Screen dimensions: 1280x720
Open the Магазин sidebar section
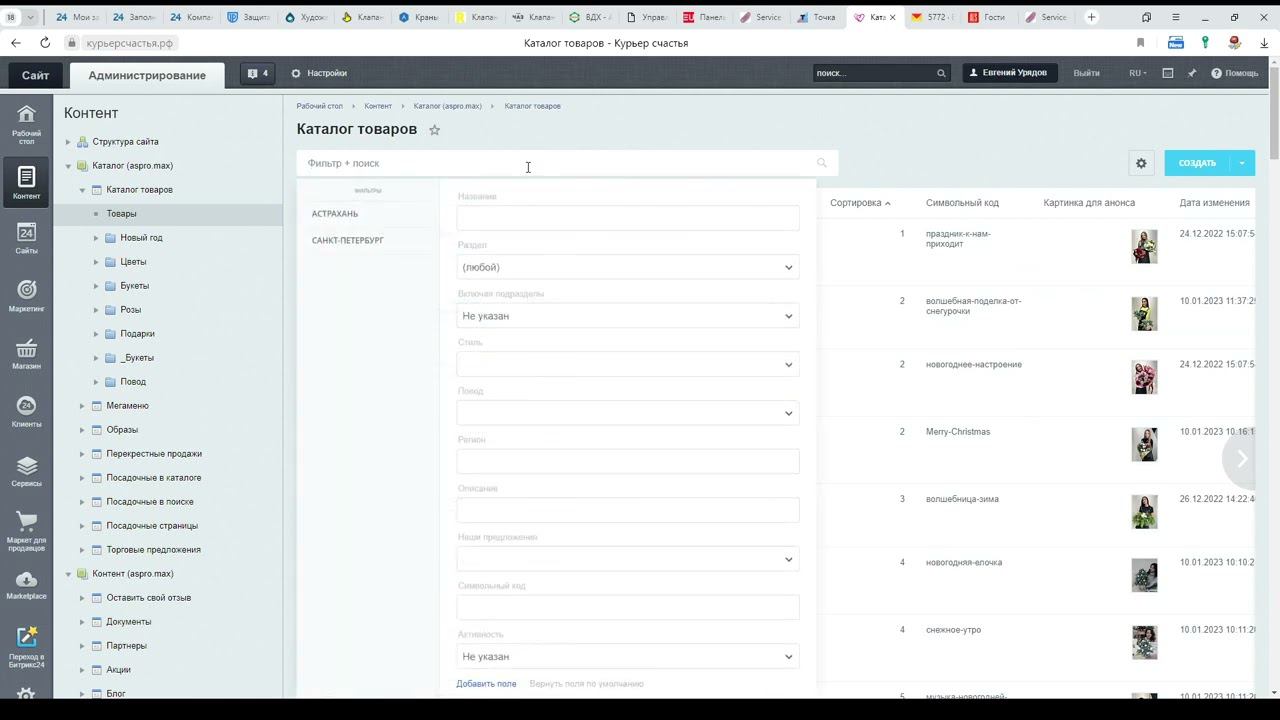tap(26, 354)
